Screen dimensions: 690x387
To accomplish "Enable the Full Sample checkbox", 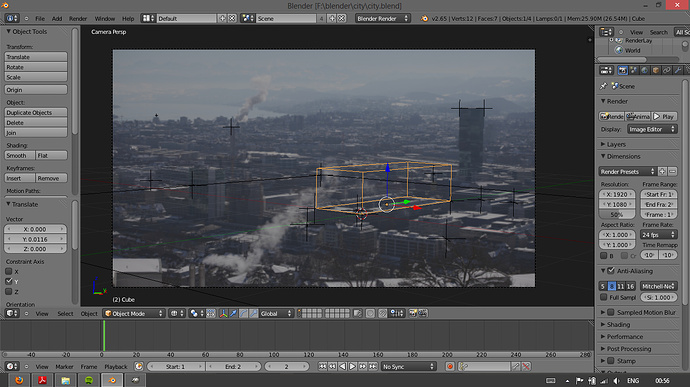I will 604,297.
